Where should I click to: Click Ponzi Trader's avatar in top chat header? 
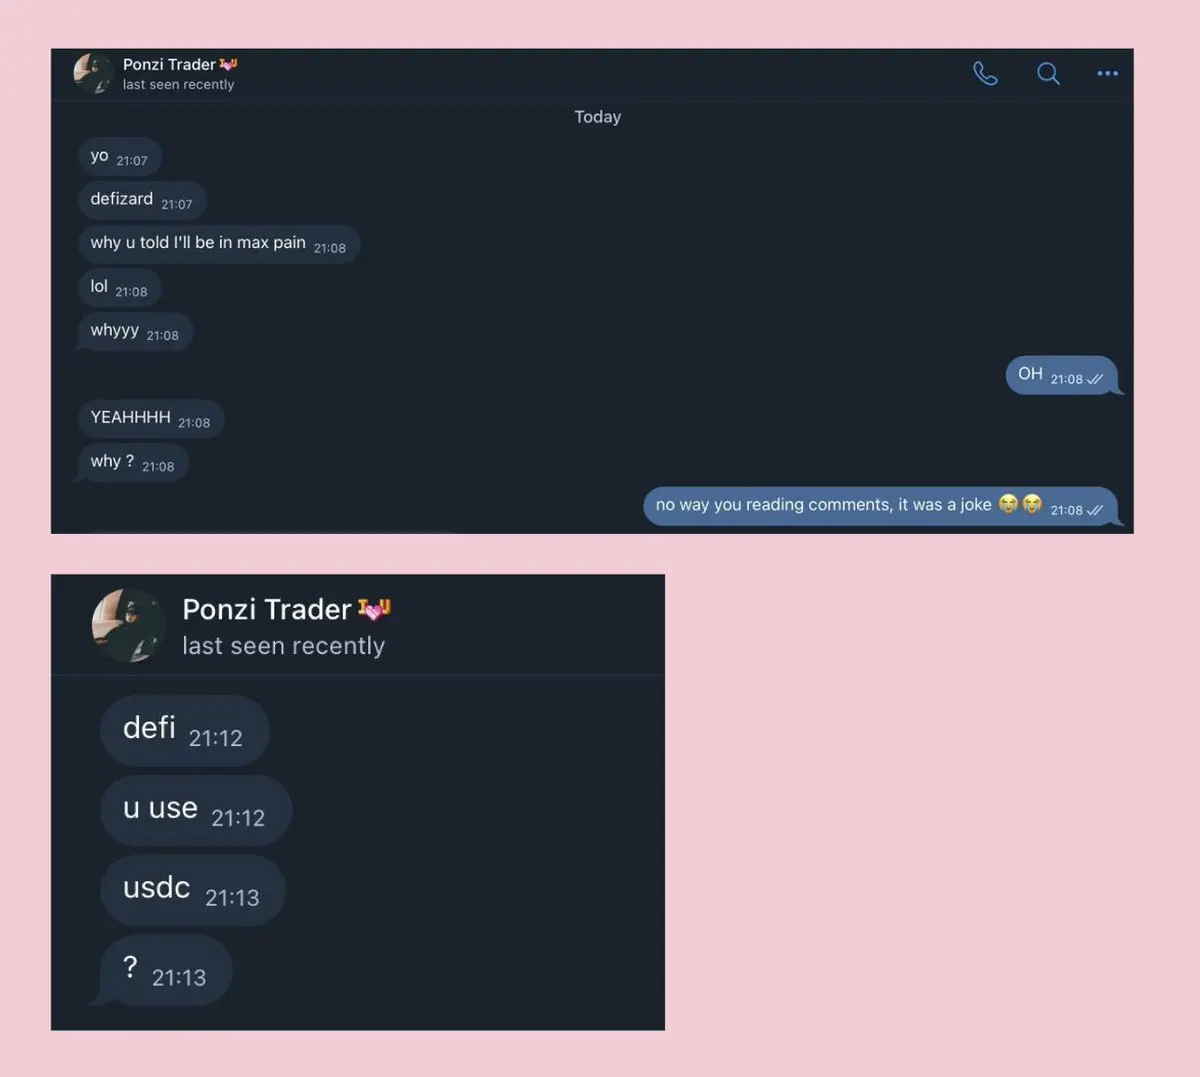(93, 73)
